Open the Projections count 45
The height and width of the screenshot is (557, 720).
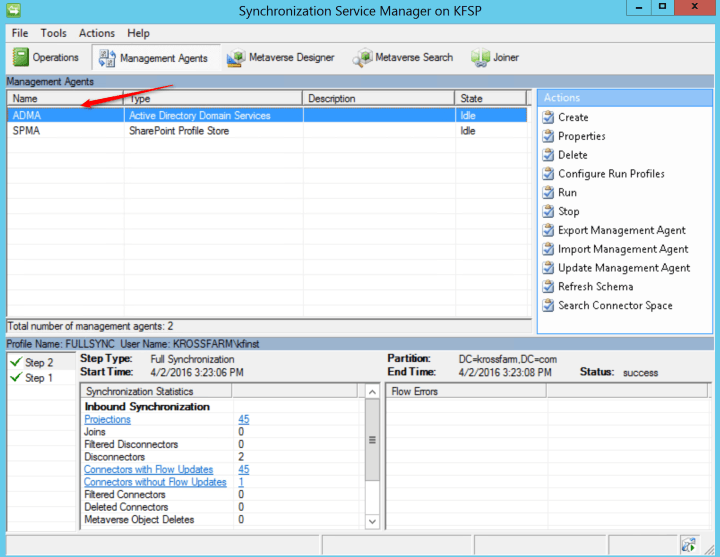244,419
